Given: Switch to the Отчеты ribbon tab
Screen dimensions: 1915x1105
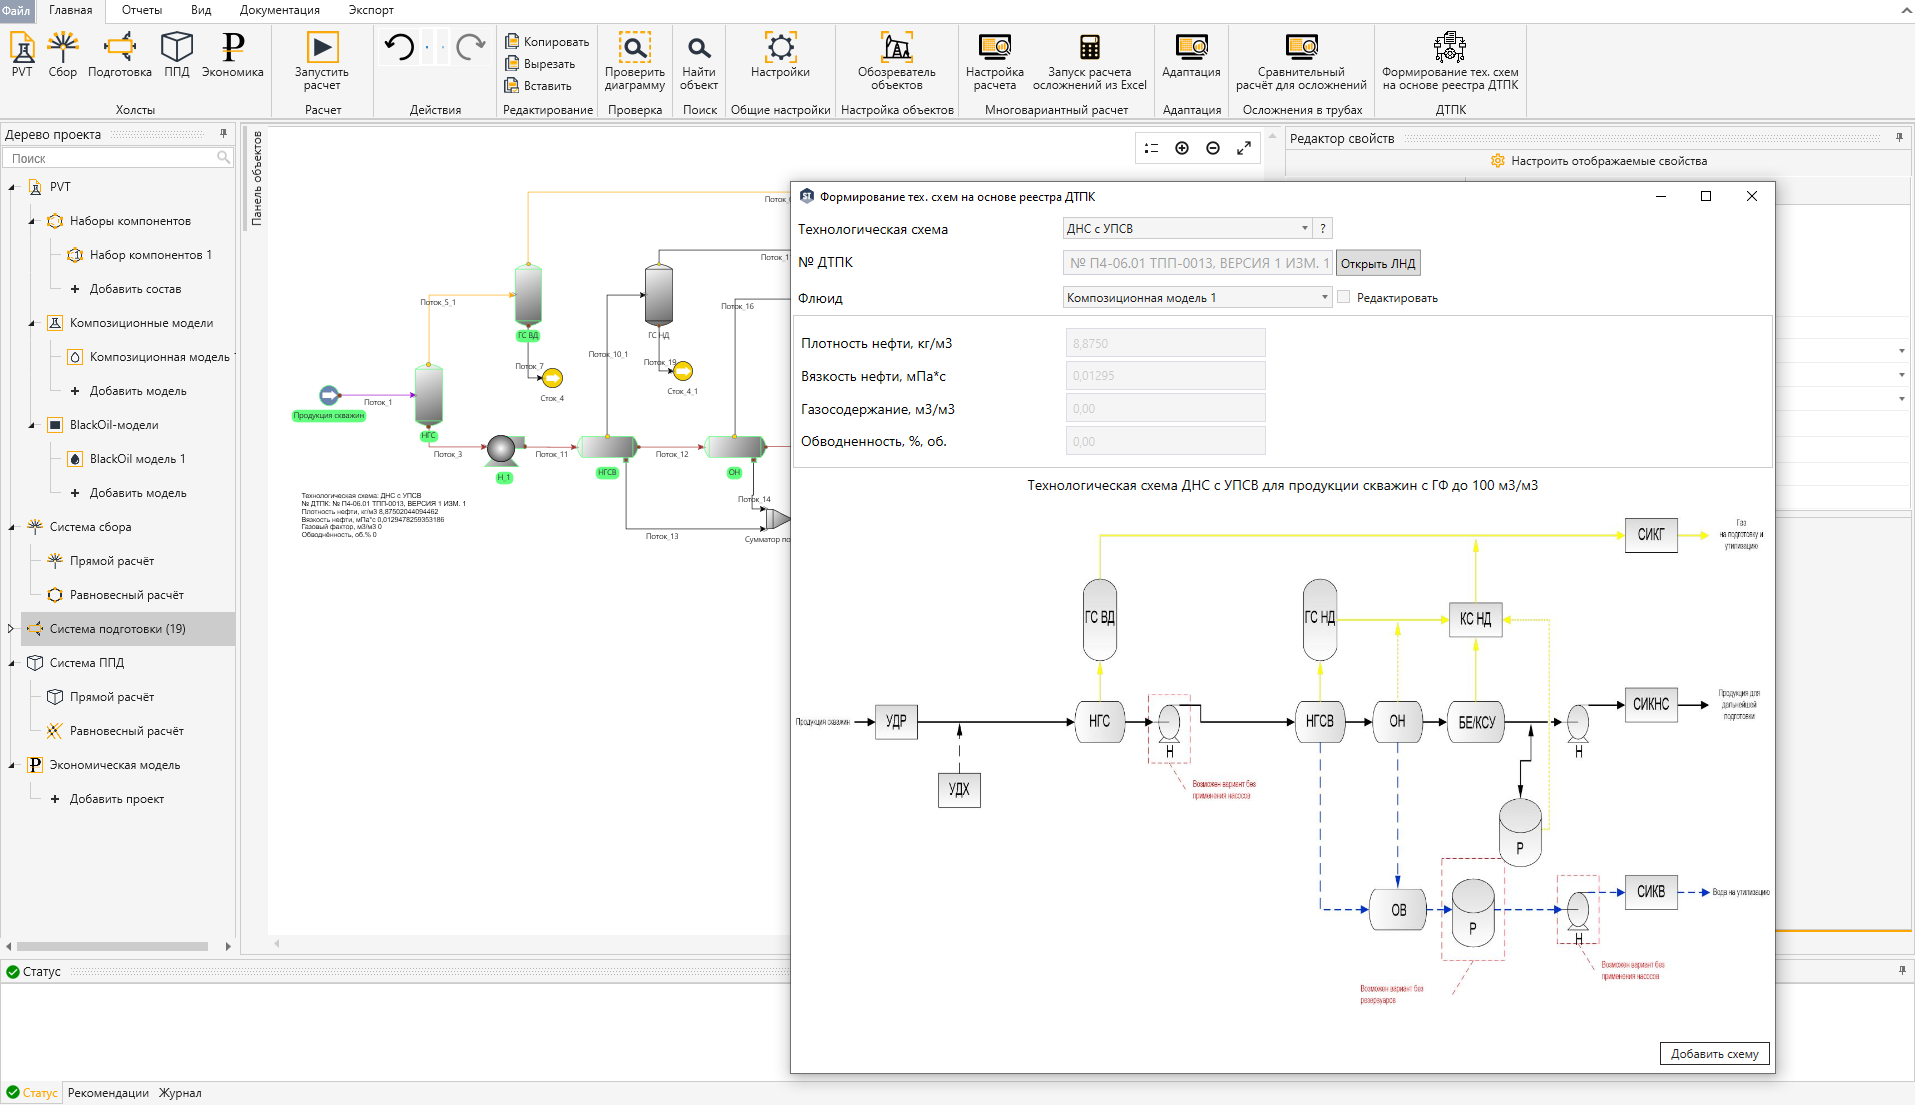Looking at the screenshot, I should 141,10.
